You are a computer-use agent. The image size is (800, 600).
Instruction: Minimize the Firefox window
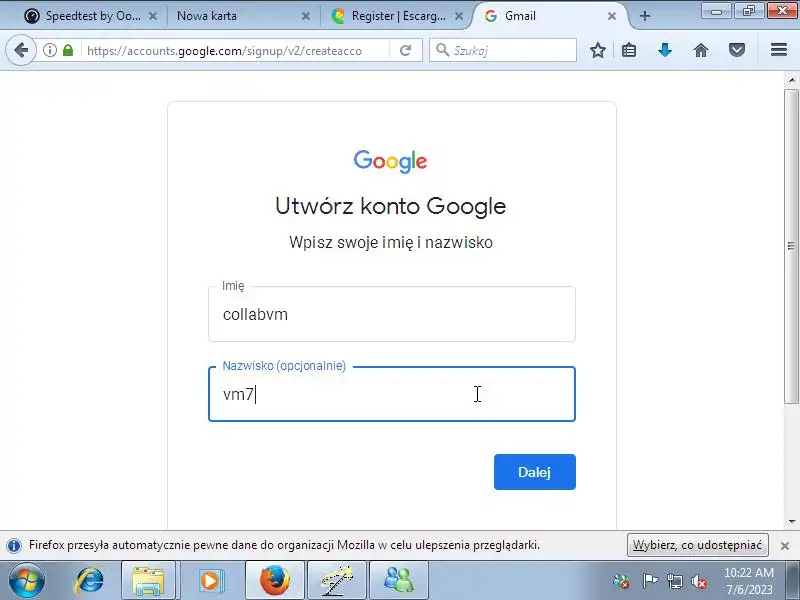click(716, 11)
